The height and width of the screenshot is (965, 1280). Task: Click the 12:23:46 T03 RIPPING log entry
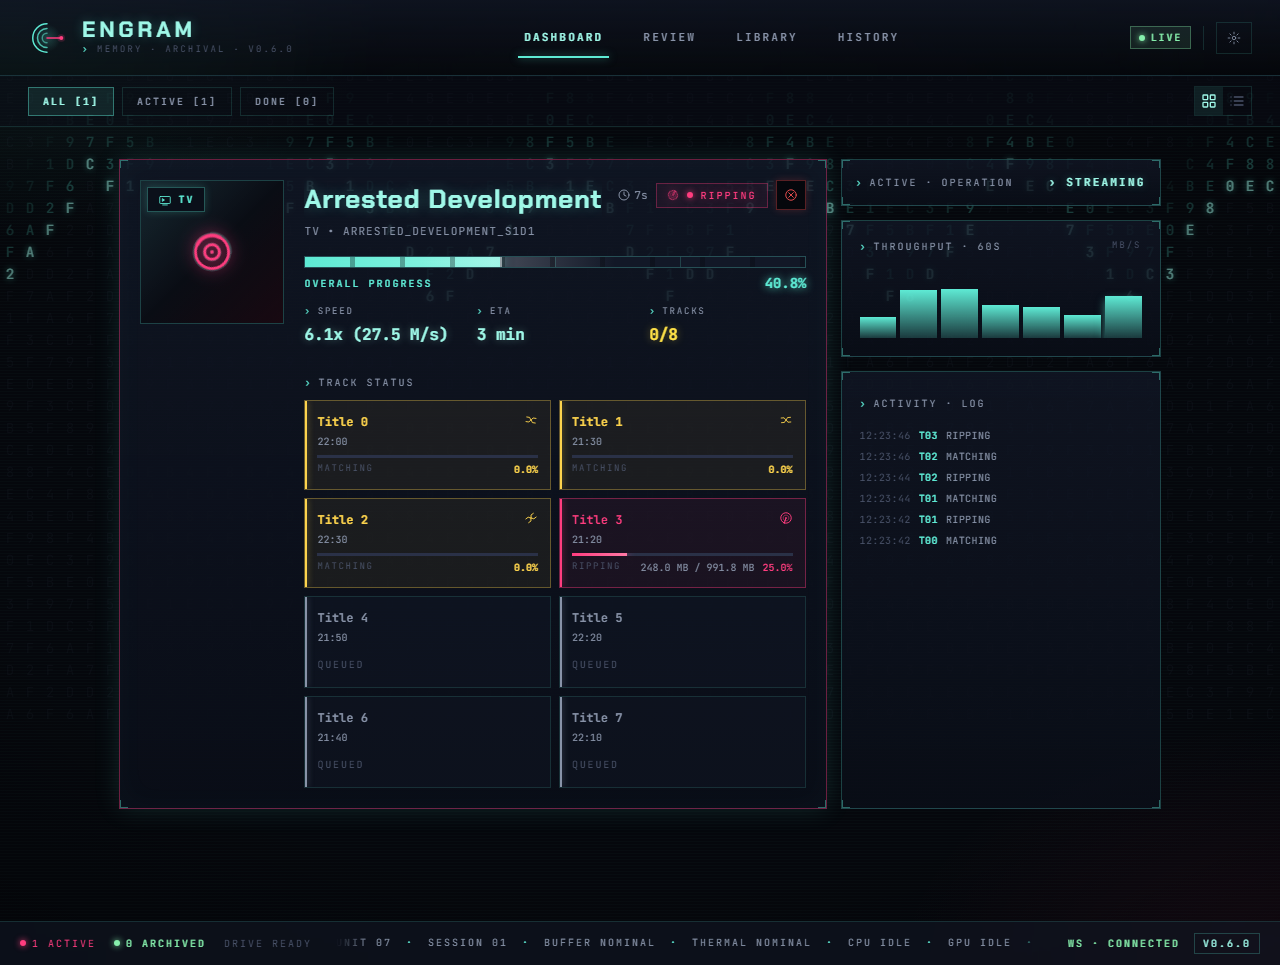[925, 436]
